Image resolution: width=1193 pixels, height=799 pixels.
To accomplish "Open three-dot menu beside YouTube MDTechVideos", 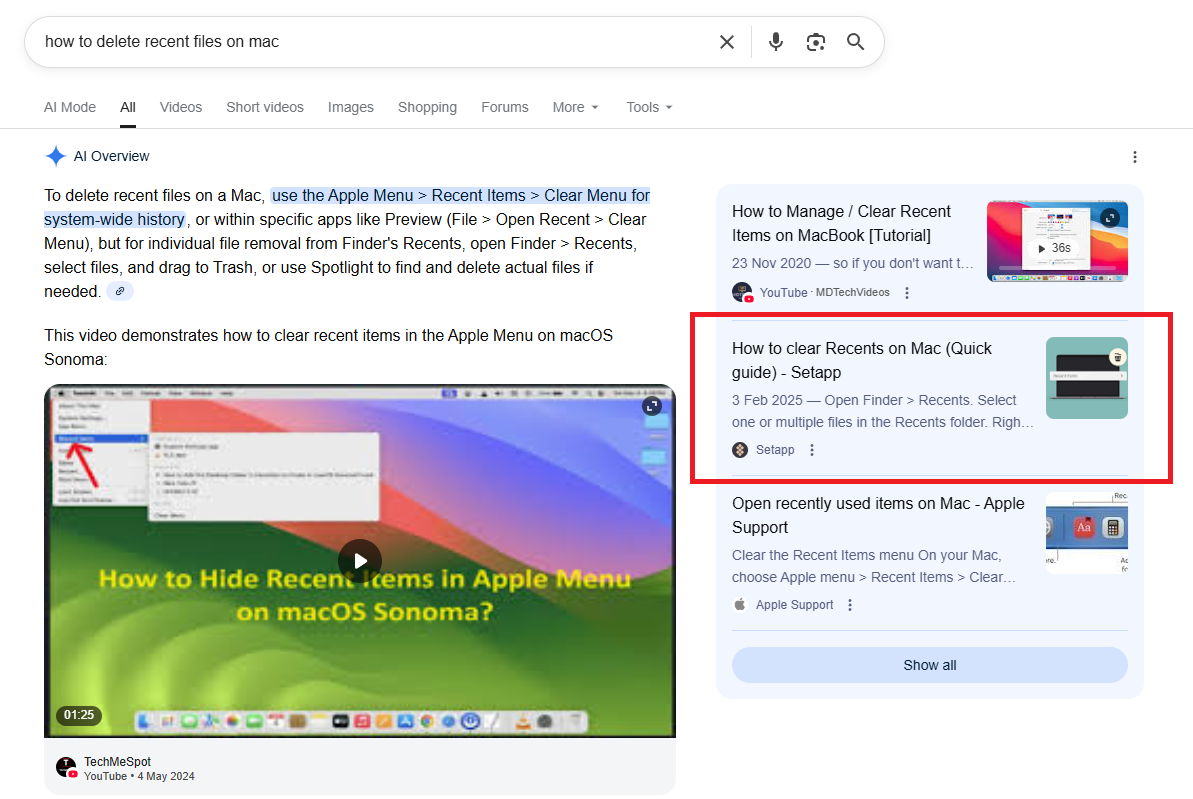I will (907, 293).
